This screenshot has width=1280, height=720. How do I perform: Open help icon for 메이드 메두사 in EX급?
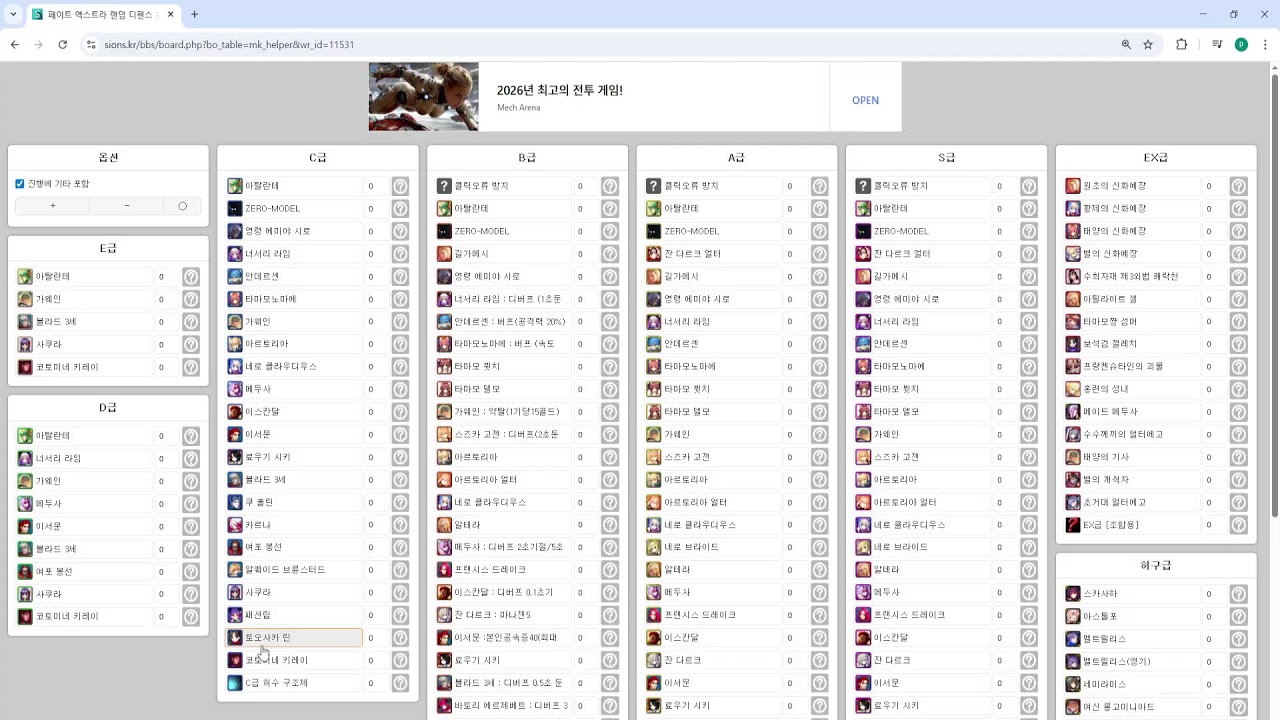(x=1238, y=412)
